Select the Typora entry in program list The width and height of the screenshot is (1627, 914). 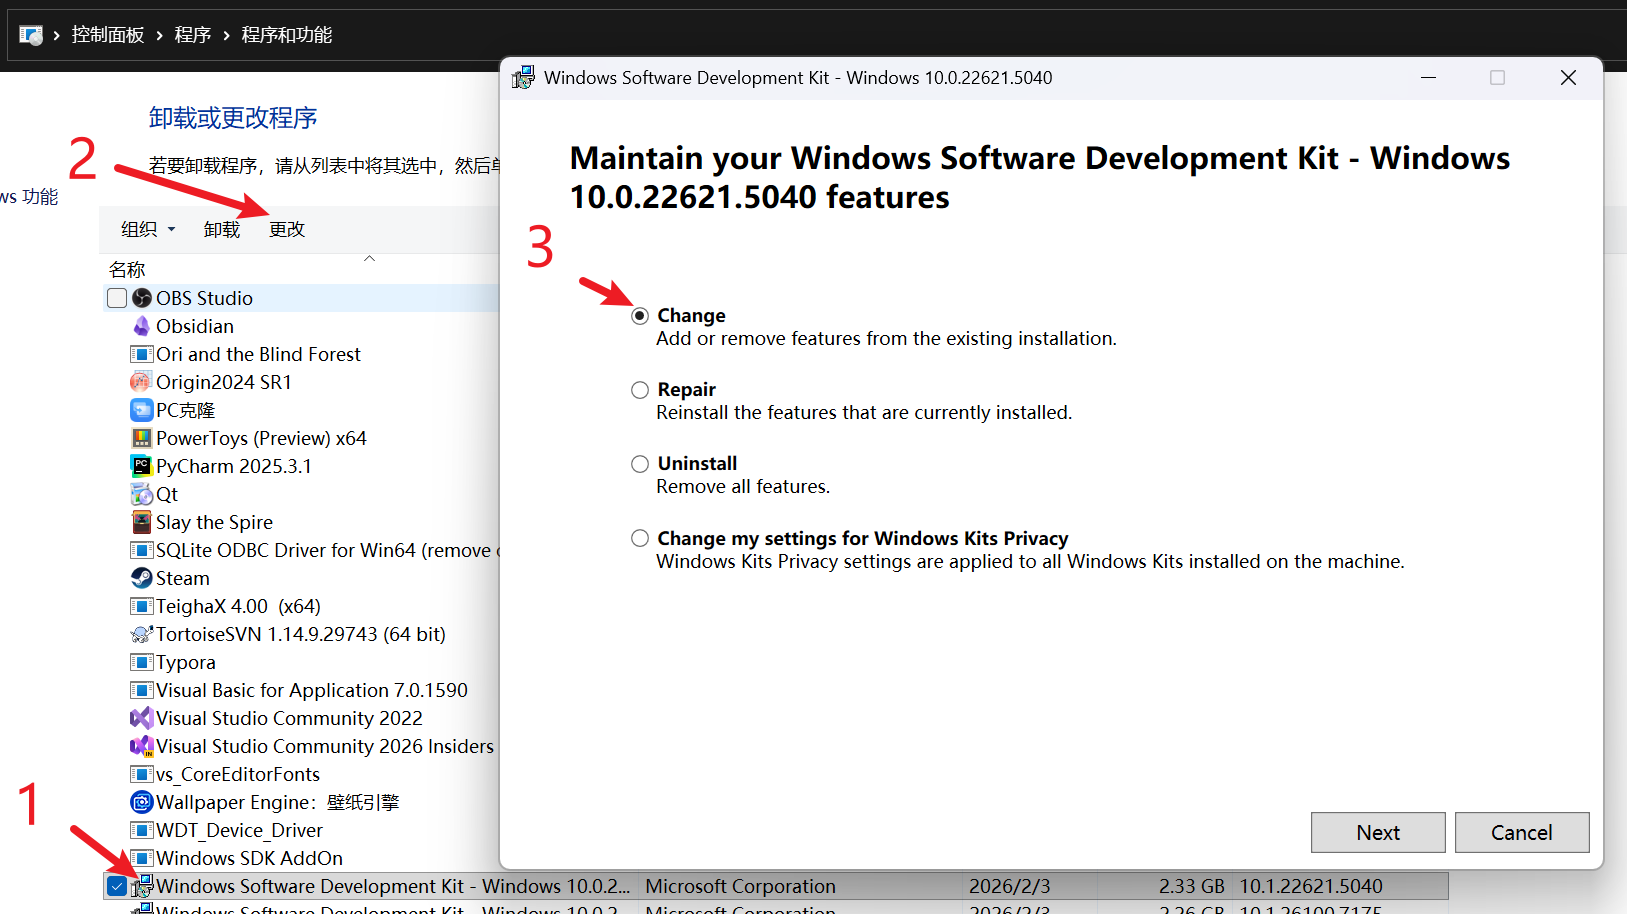(x=186, y=662)
